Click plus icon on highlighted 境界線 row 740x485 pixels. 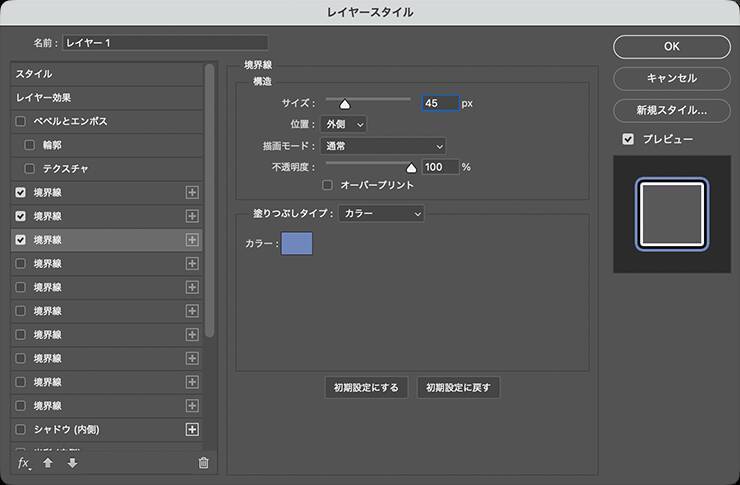[x=192, y=240]
